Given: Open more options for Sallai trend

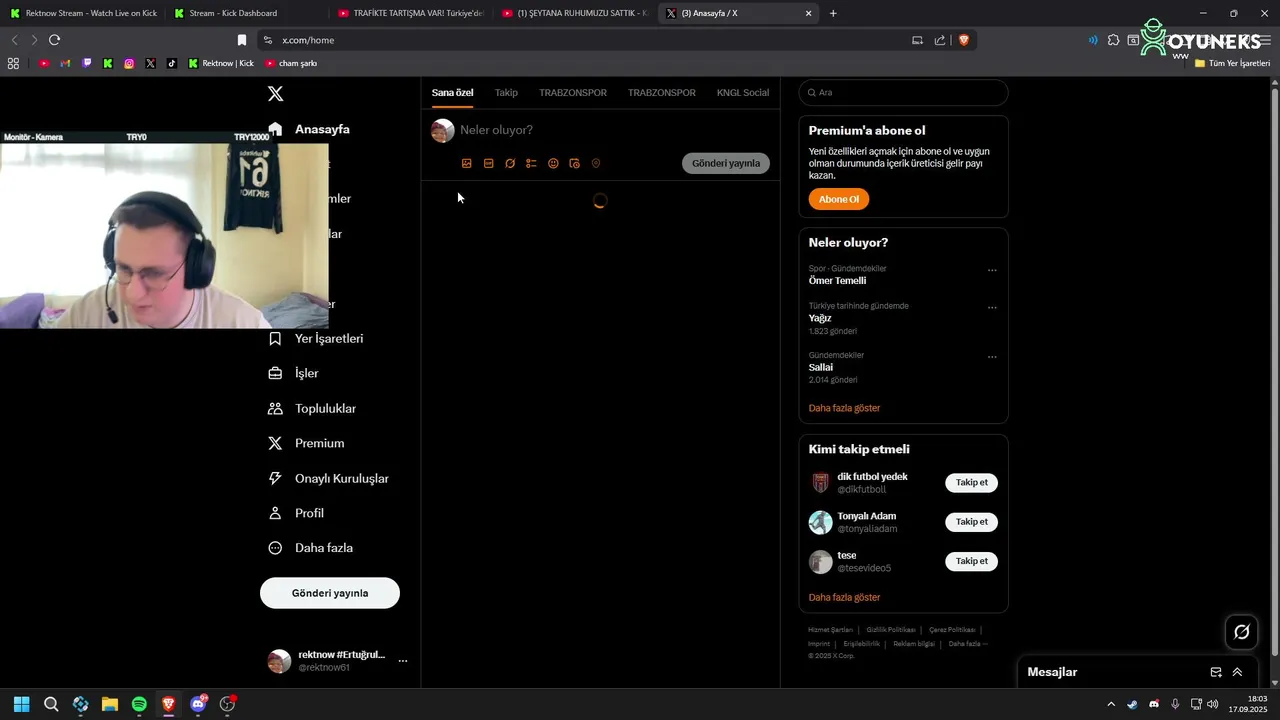Looking at the screenshot, I should [992, 356].
